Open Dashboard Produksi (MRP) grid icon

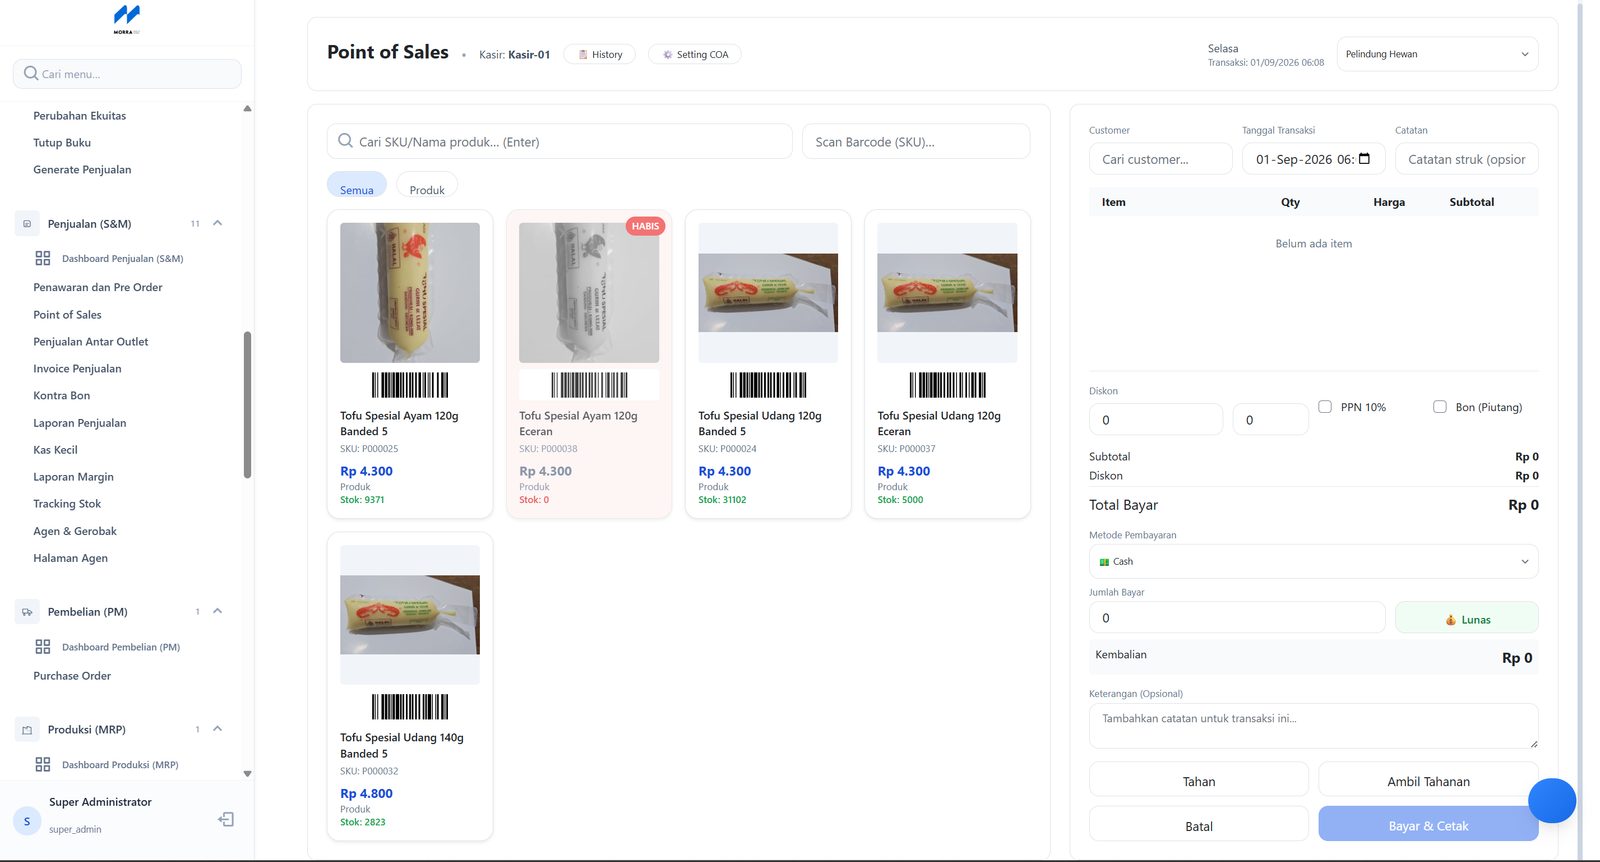coord(43,764)
